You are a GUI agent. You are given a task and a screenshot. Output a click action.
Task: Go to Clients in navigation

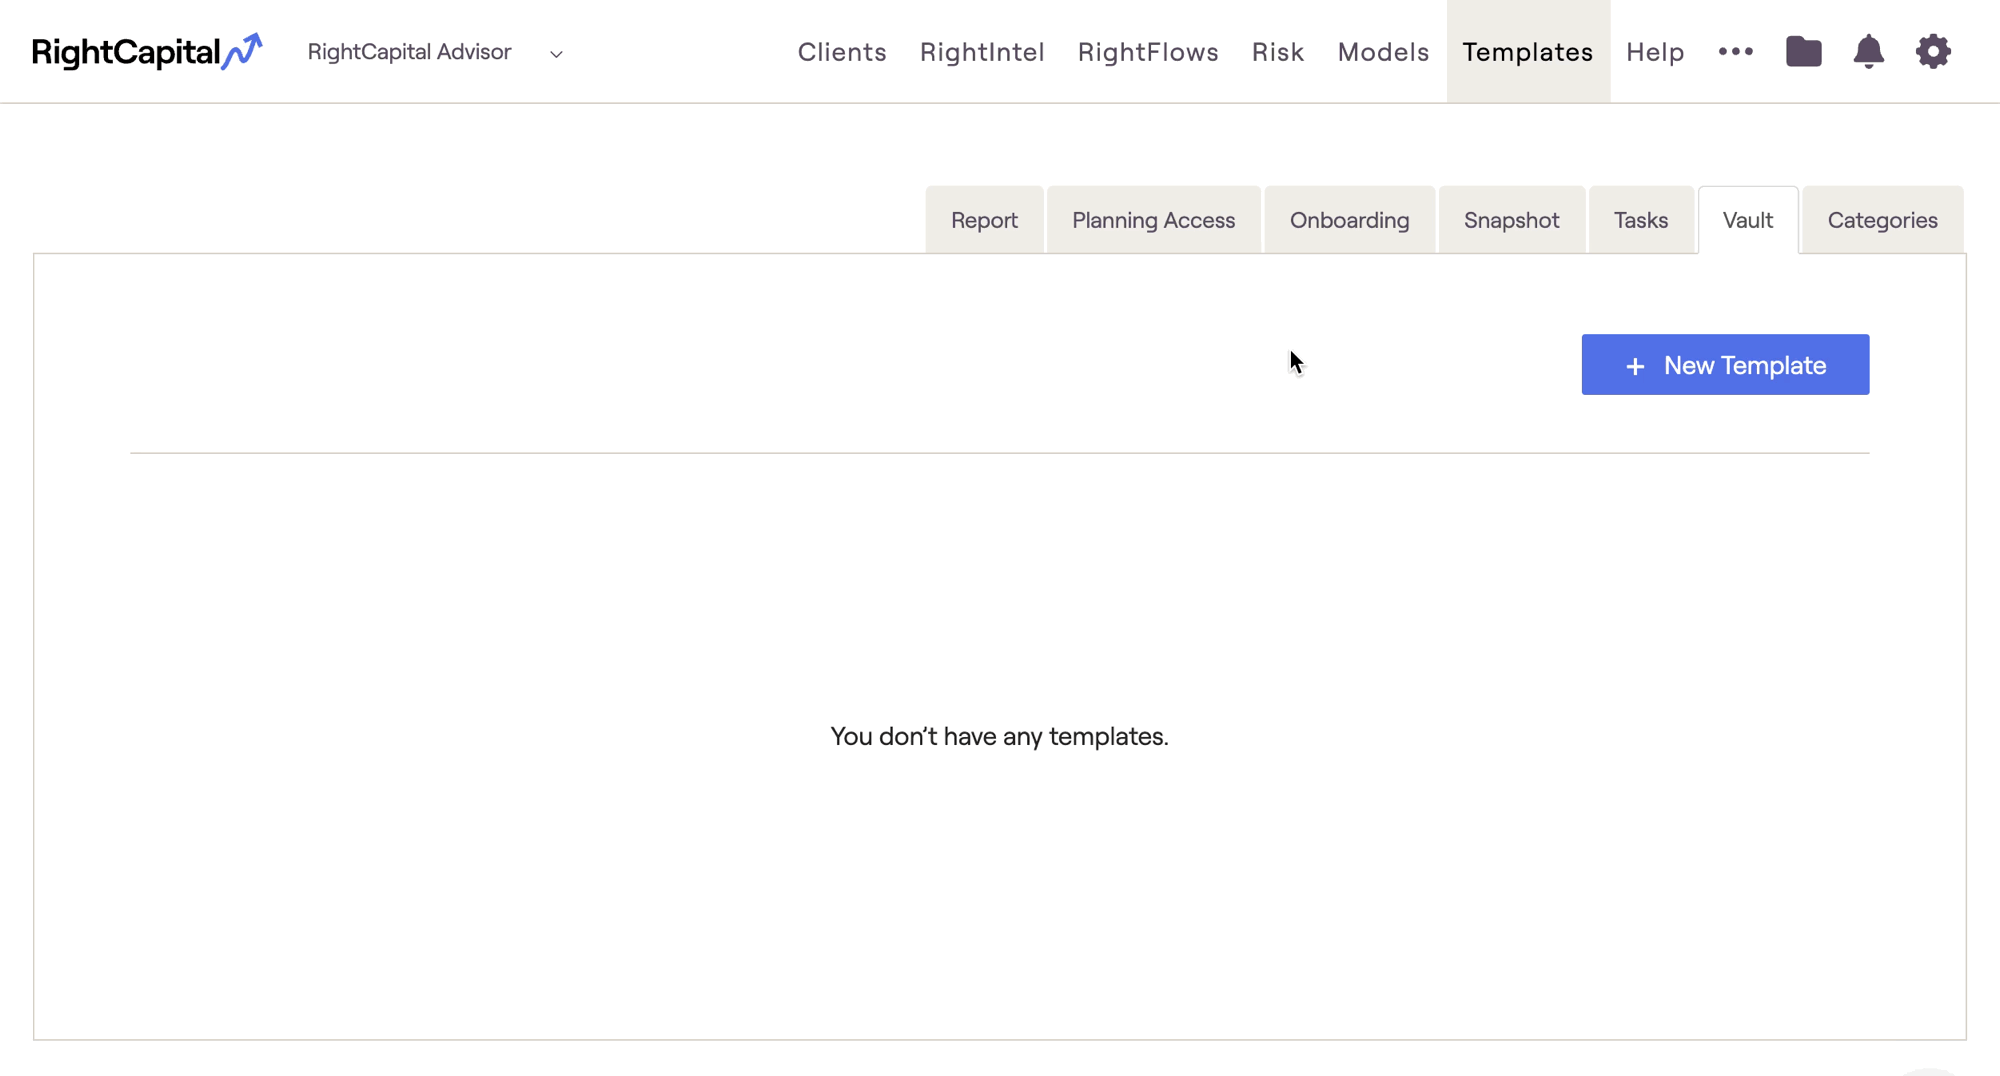point(842,52)
